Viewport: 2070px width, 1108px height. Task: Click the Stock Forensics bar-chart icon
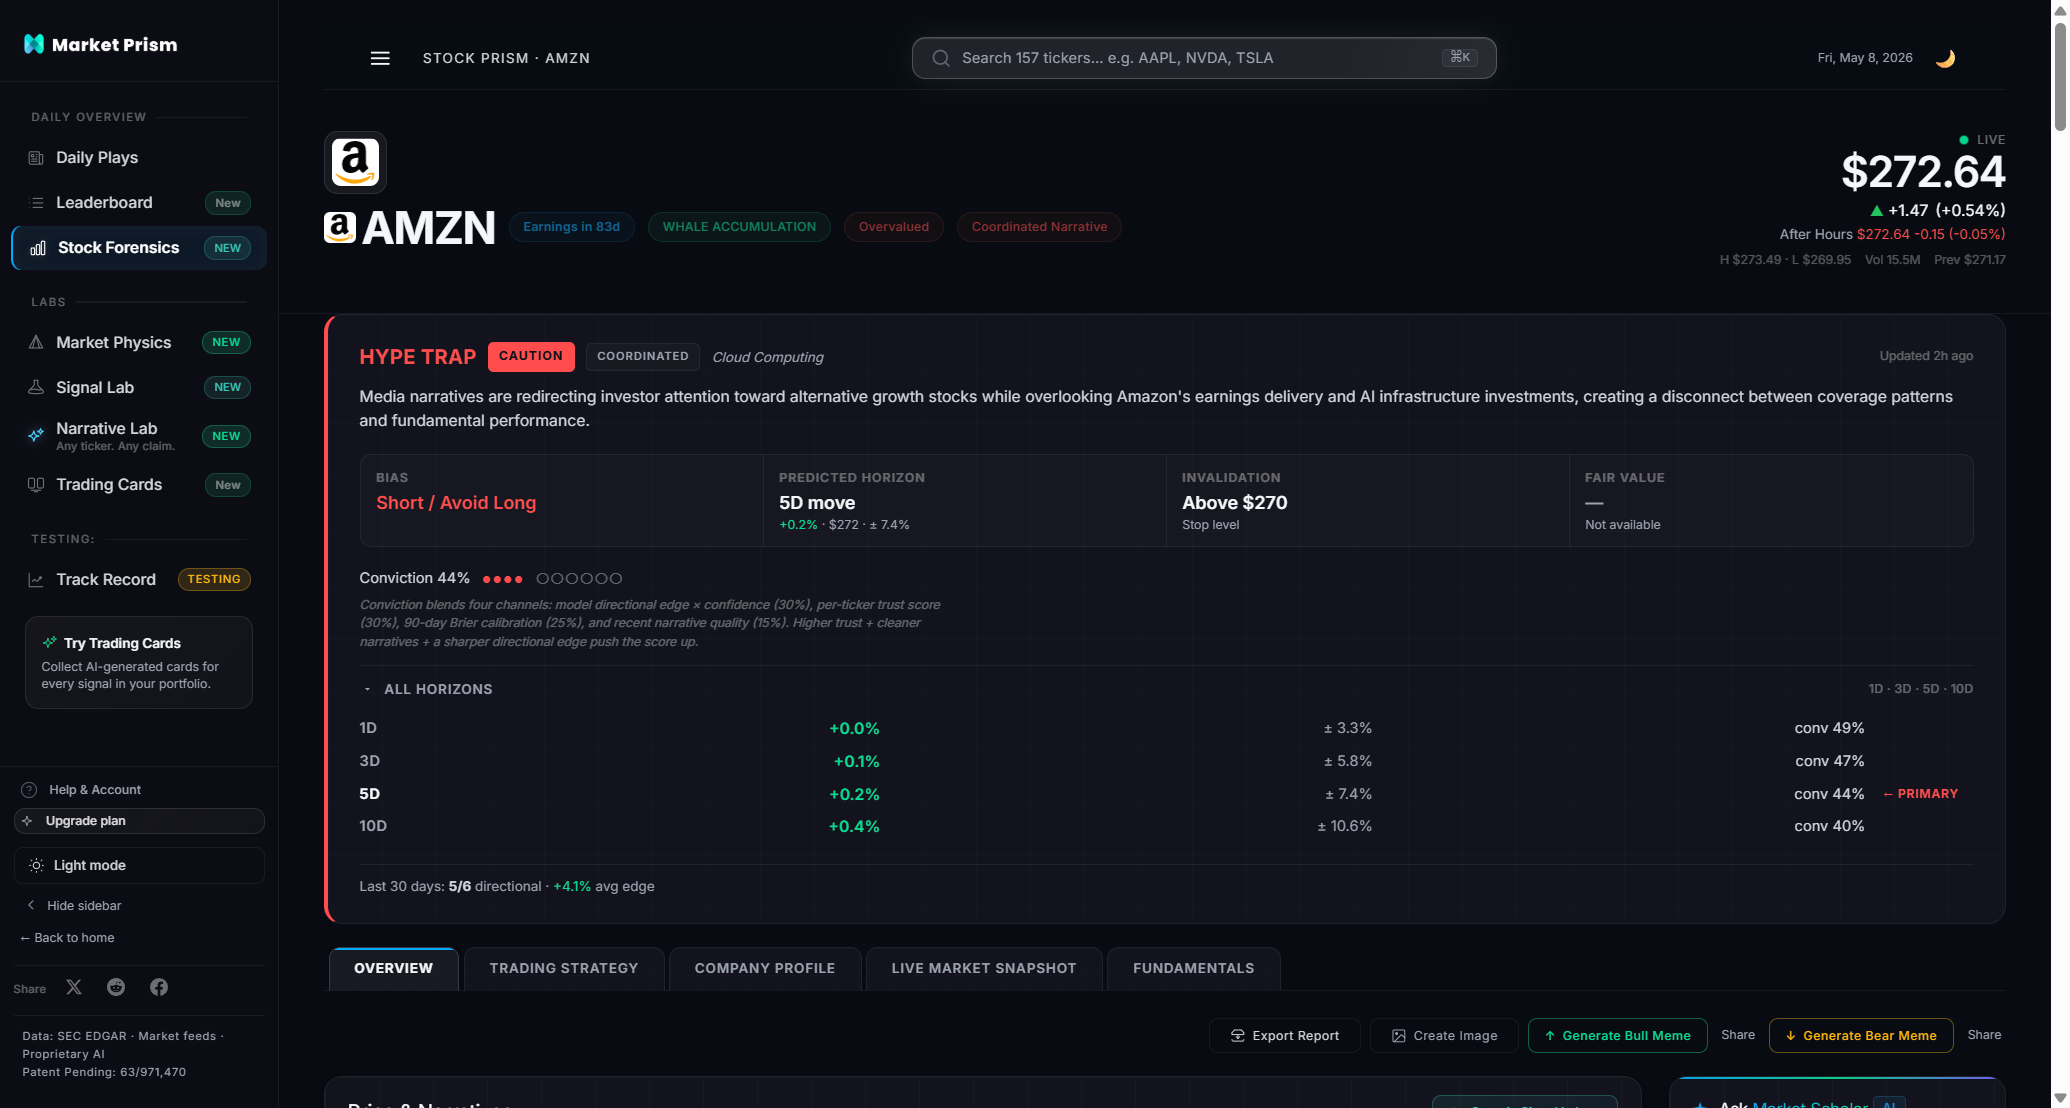coord(38,248)
